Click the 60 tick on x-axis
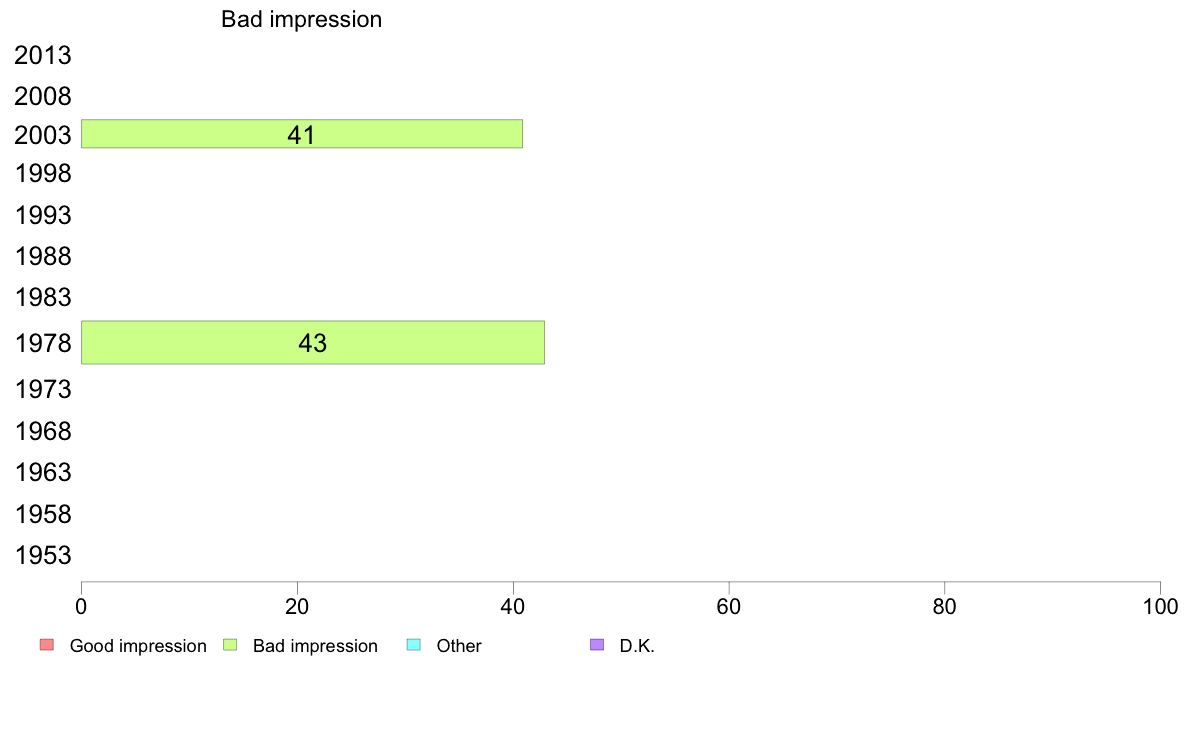This screenshot has height=736, width=1188. point(728,606)
